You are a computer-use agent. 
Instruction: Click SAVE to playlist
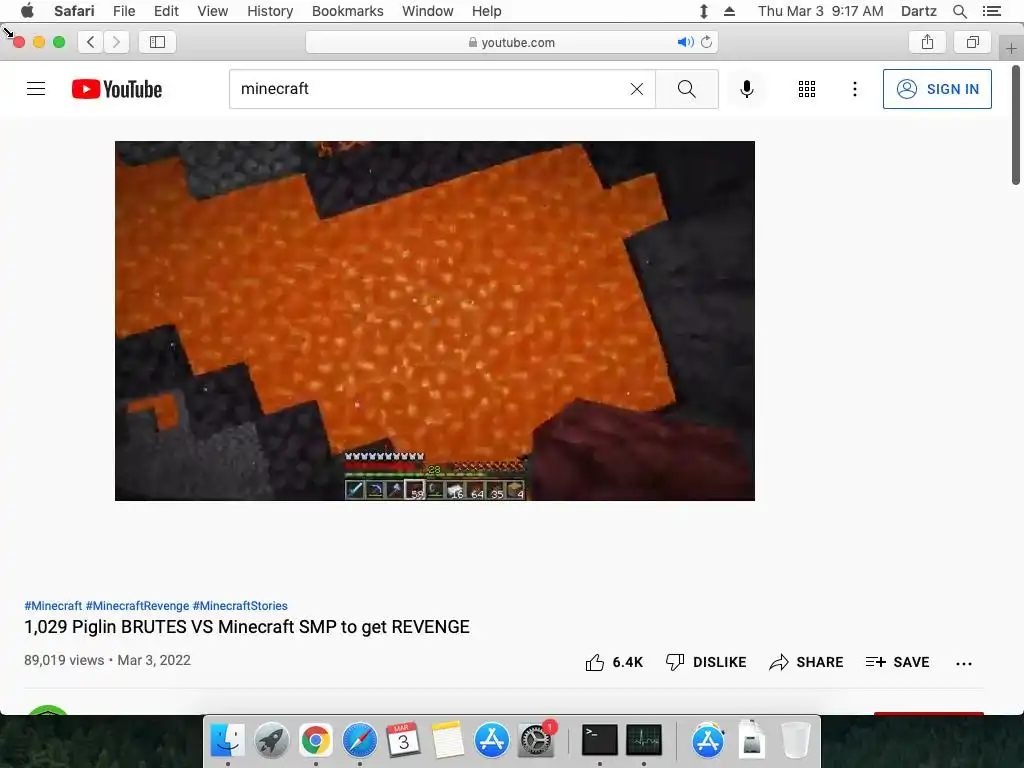pyautogui.click(x=897, y=662)
